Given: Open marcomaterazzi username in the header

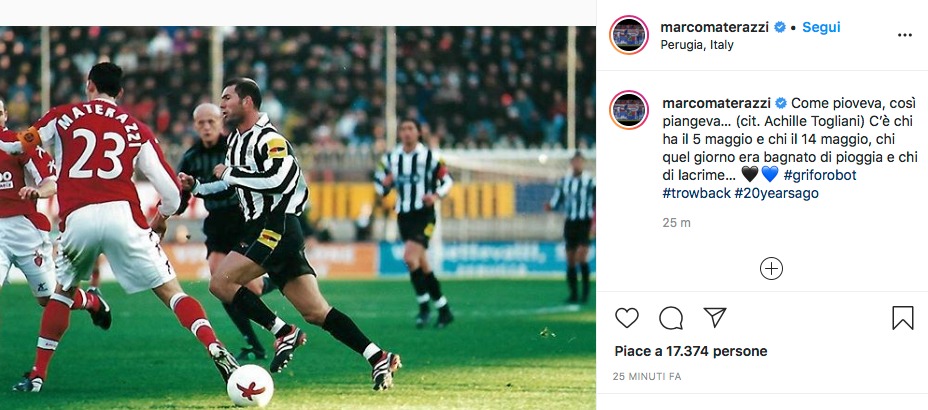Looking at the screenshot, I should point(715,27).
